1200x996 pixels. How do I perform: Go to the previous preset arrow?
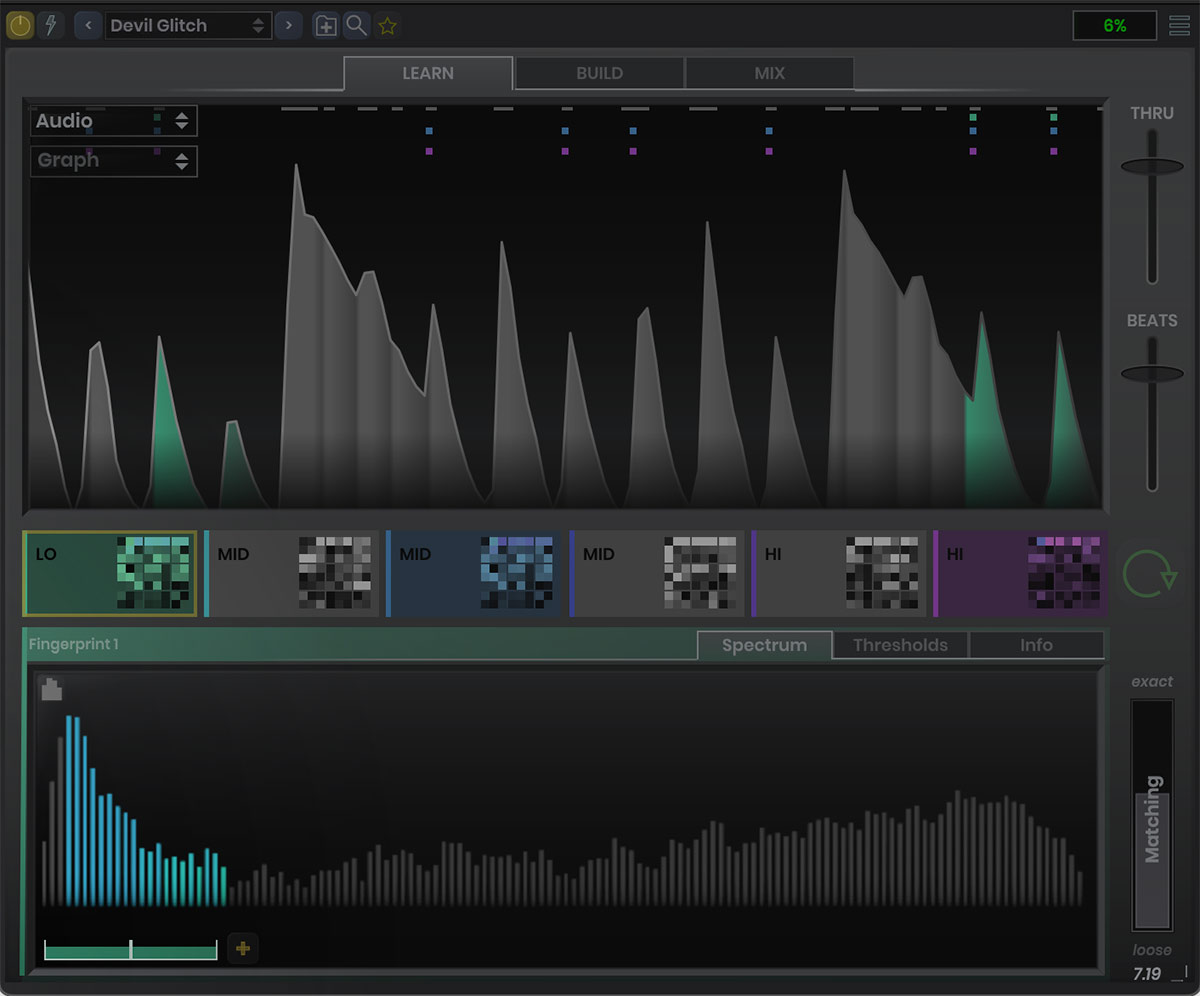88,26
